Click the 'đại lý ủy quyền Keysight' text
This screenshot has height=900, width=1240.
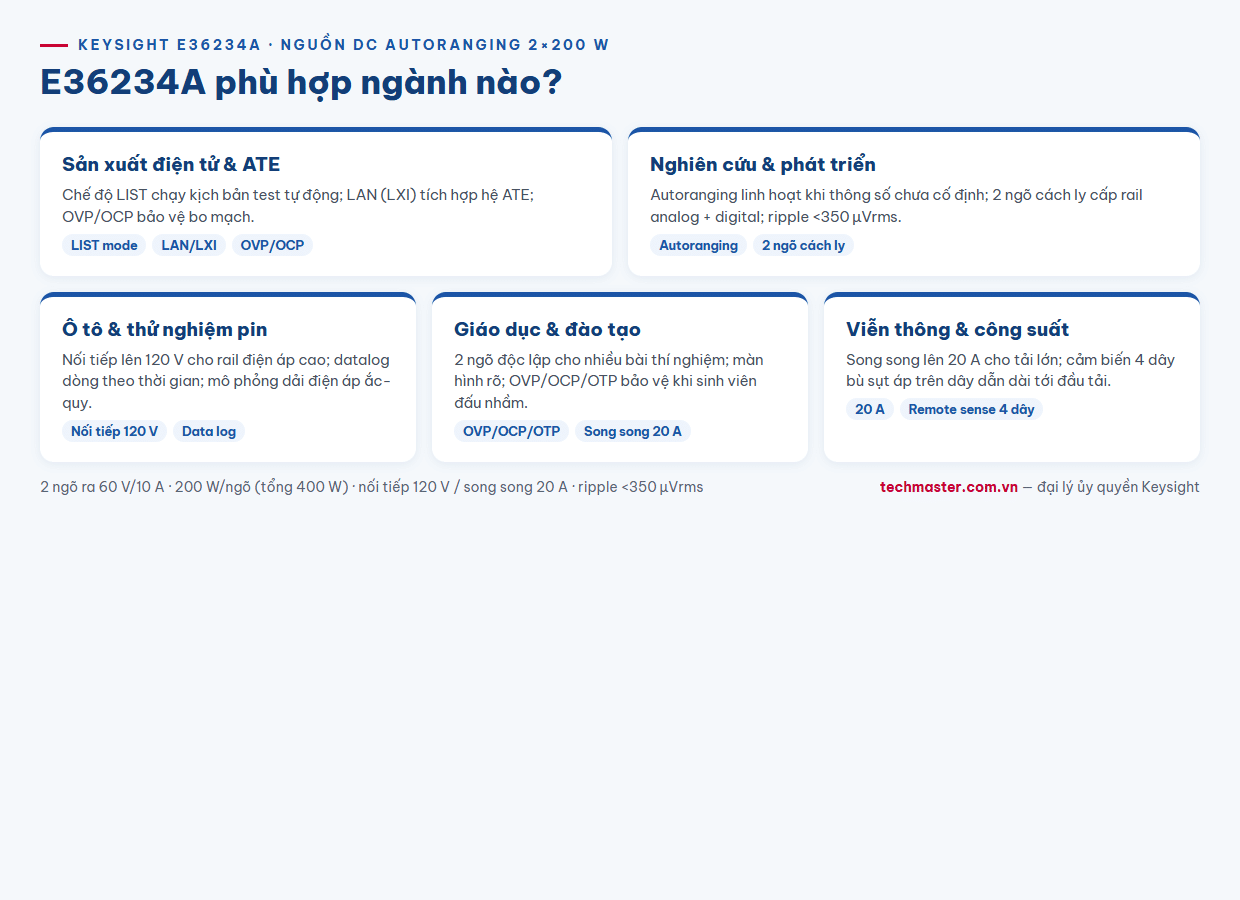1118,487
